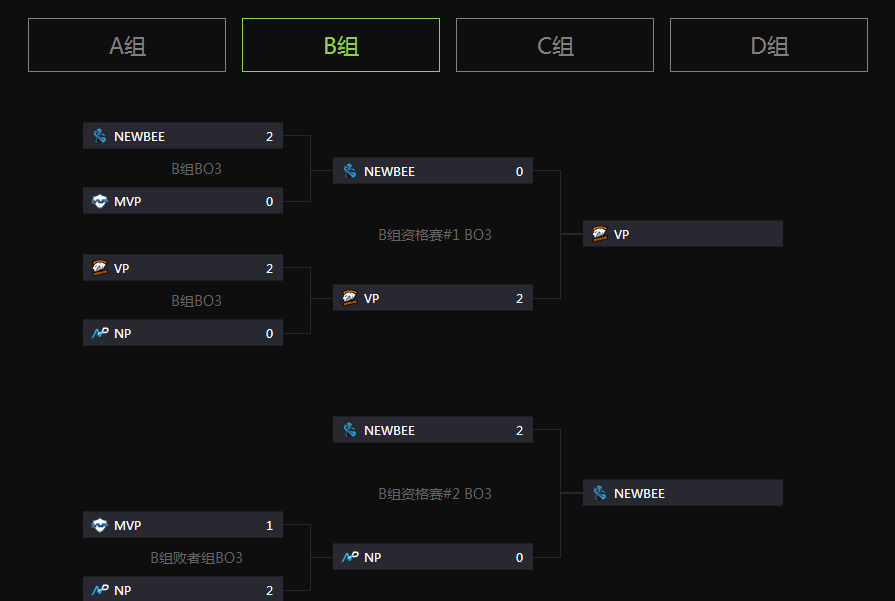The height and width of the screenshot is (601, 895).
Task: Click NP logo in 资格赛#2 match
Action: click(x=350, y=557)
